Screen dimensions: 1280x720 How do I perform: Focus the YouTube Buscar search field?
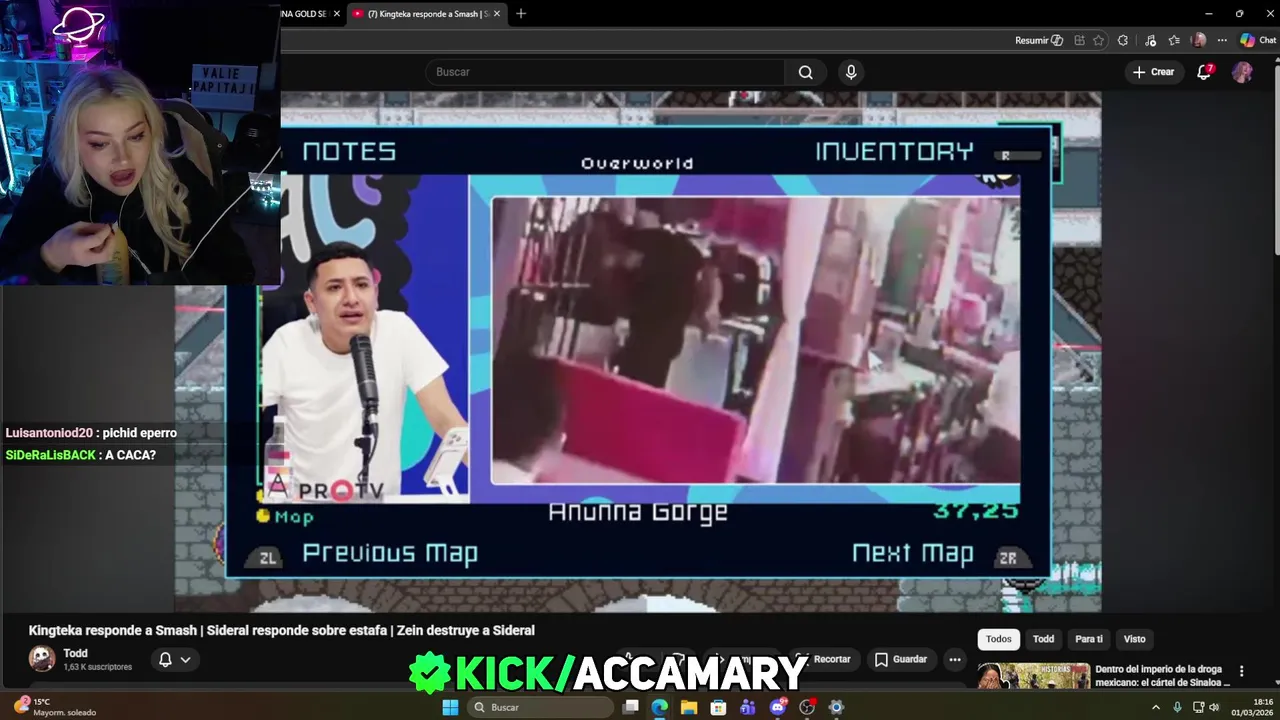point(606,72)
